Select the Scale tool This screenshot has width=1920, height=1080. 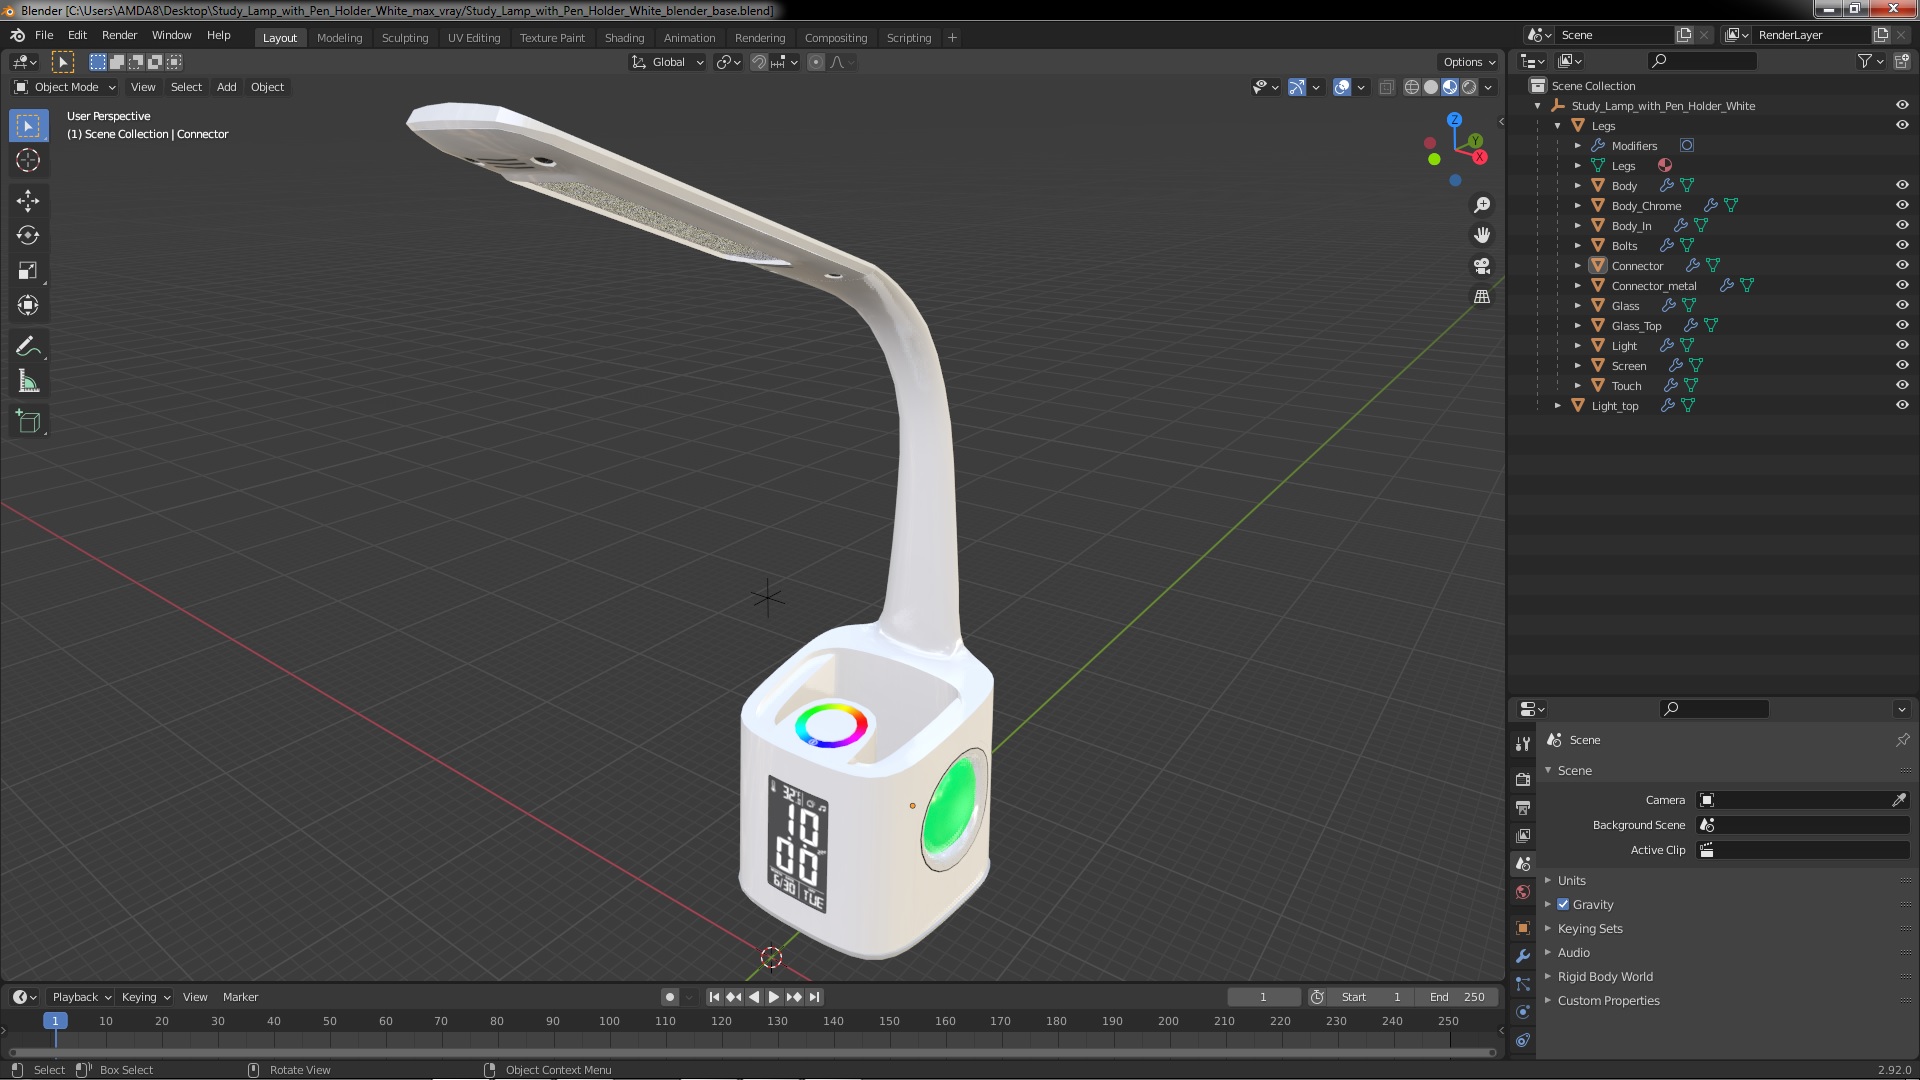[x=28, y=270]
